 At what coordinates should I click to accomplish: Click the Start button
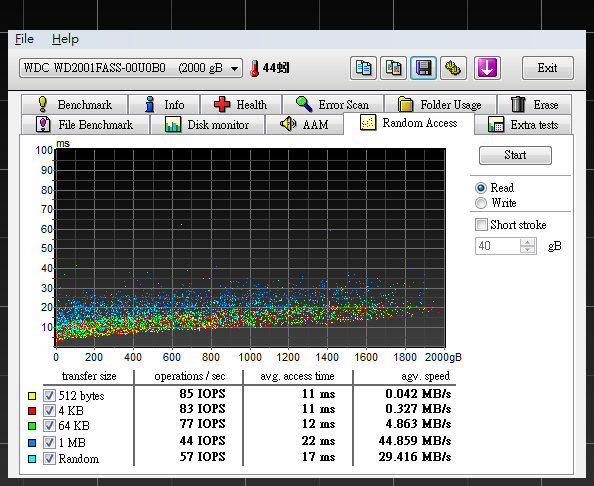[x=515, y=155]
